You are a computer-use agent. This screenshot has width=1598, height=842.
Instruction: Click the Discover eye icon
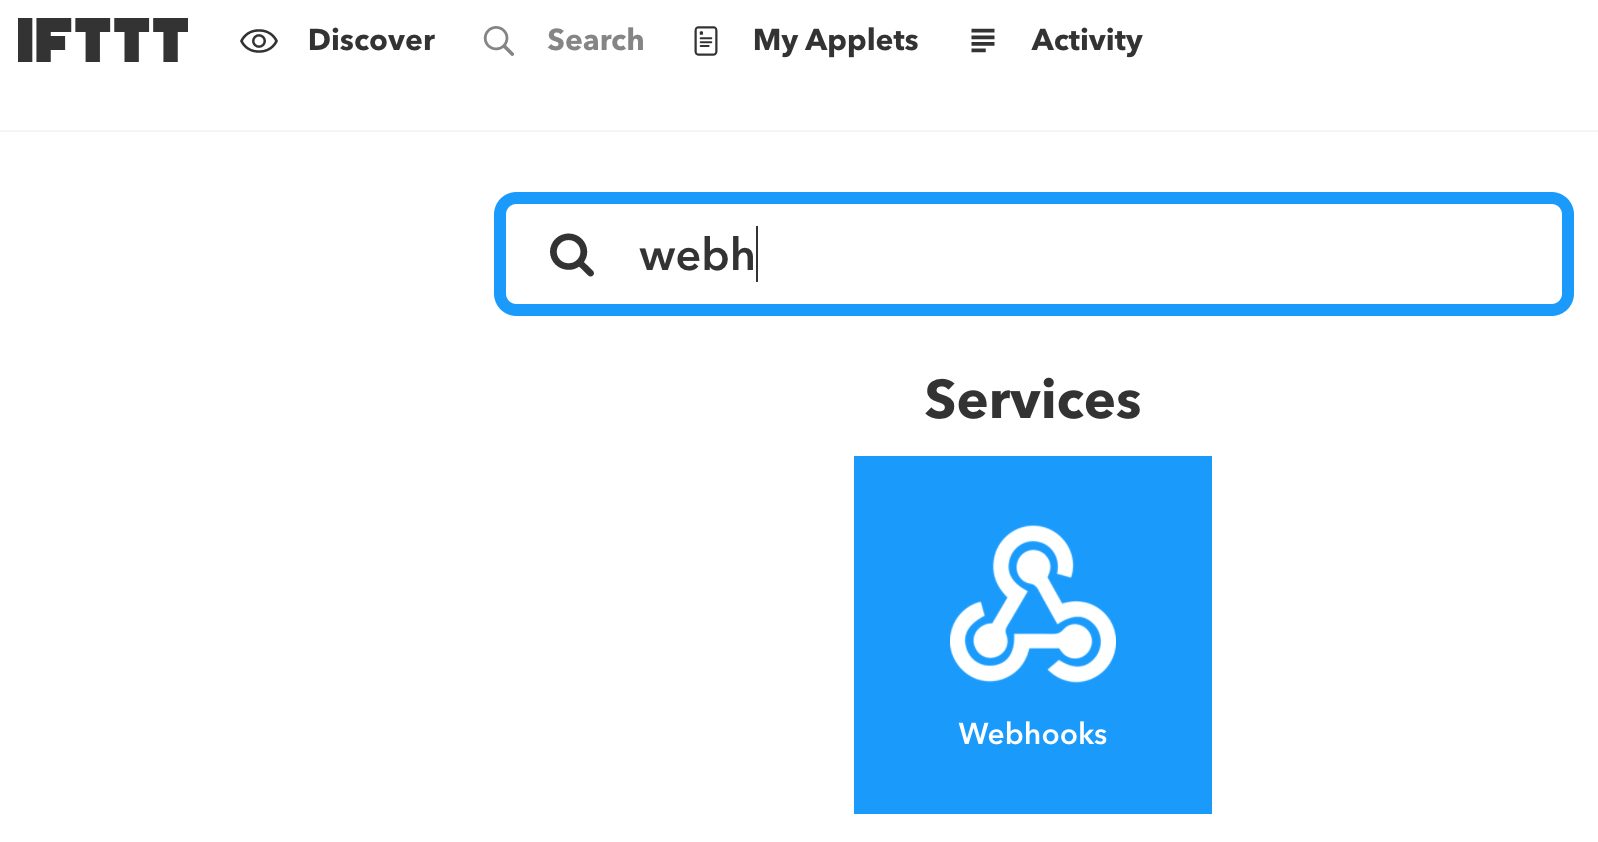click(259, 41)
